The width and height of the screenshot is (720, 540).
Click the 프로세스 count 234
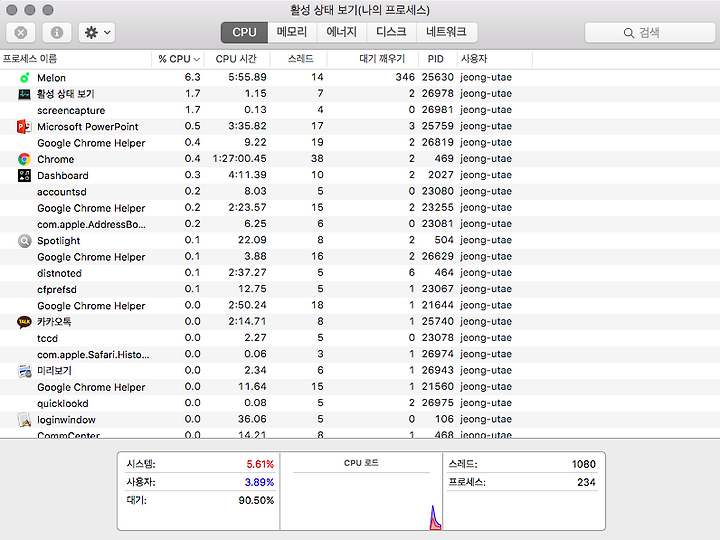pyautogui.click(x=586, y=482)
